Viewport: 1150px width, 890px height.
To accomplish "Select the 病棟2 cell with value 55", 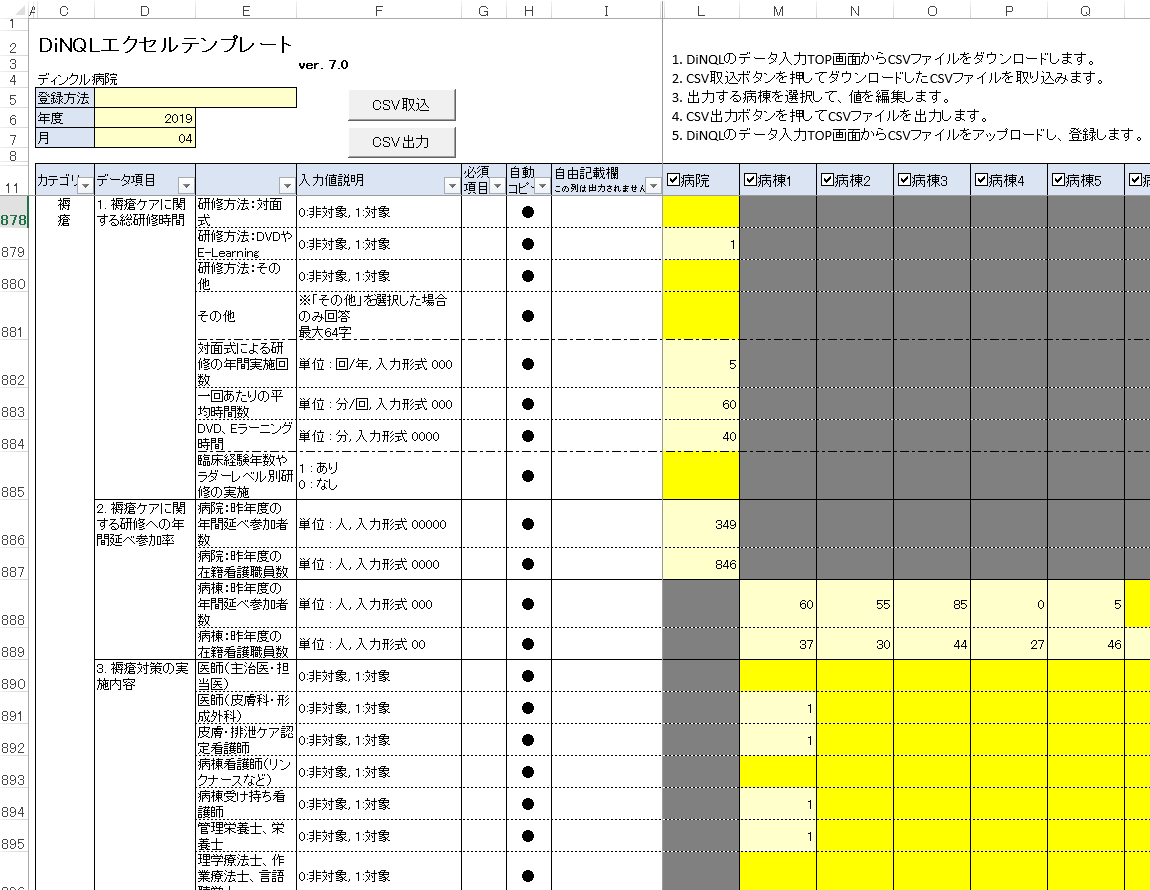I will [x=855, y=604].
